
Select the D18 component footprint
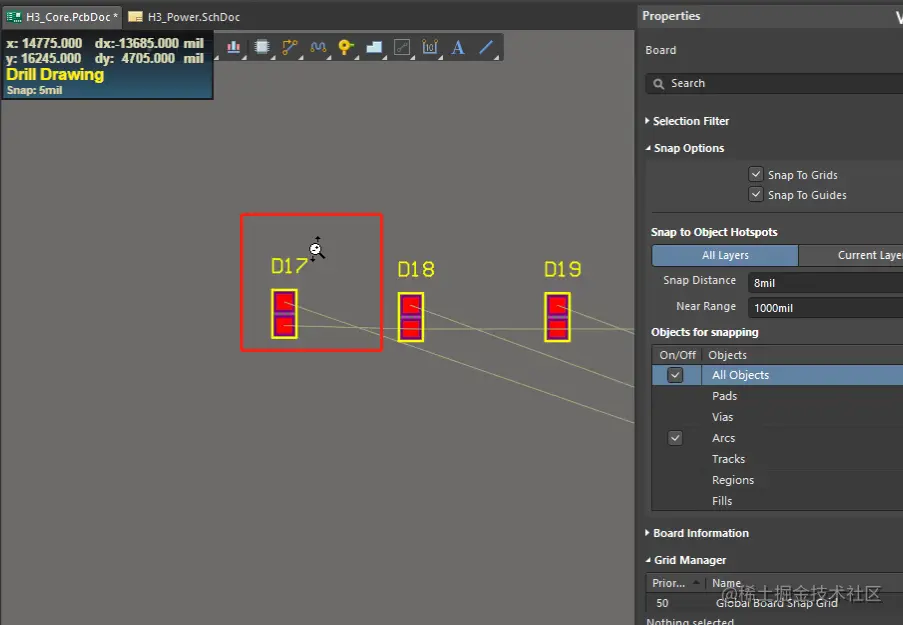(x=411, y=317)
